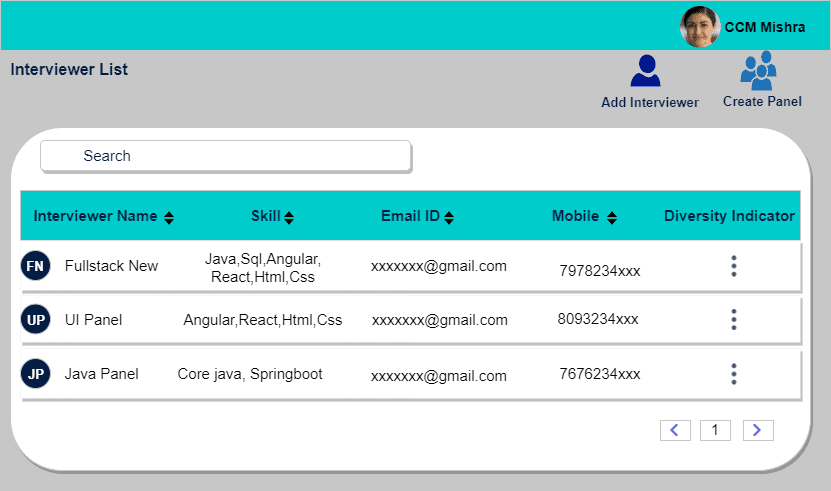
Task: Click mobile number 7978234xxx
Action: [600, 271]
